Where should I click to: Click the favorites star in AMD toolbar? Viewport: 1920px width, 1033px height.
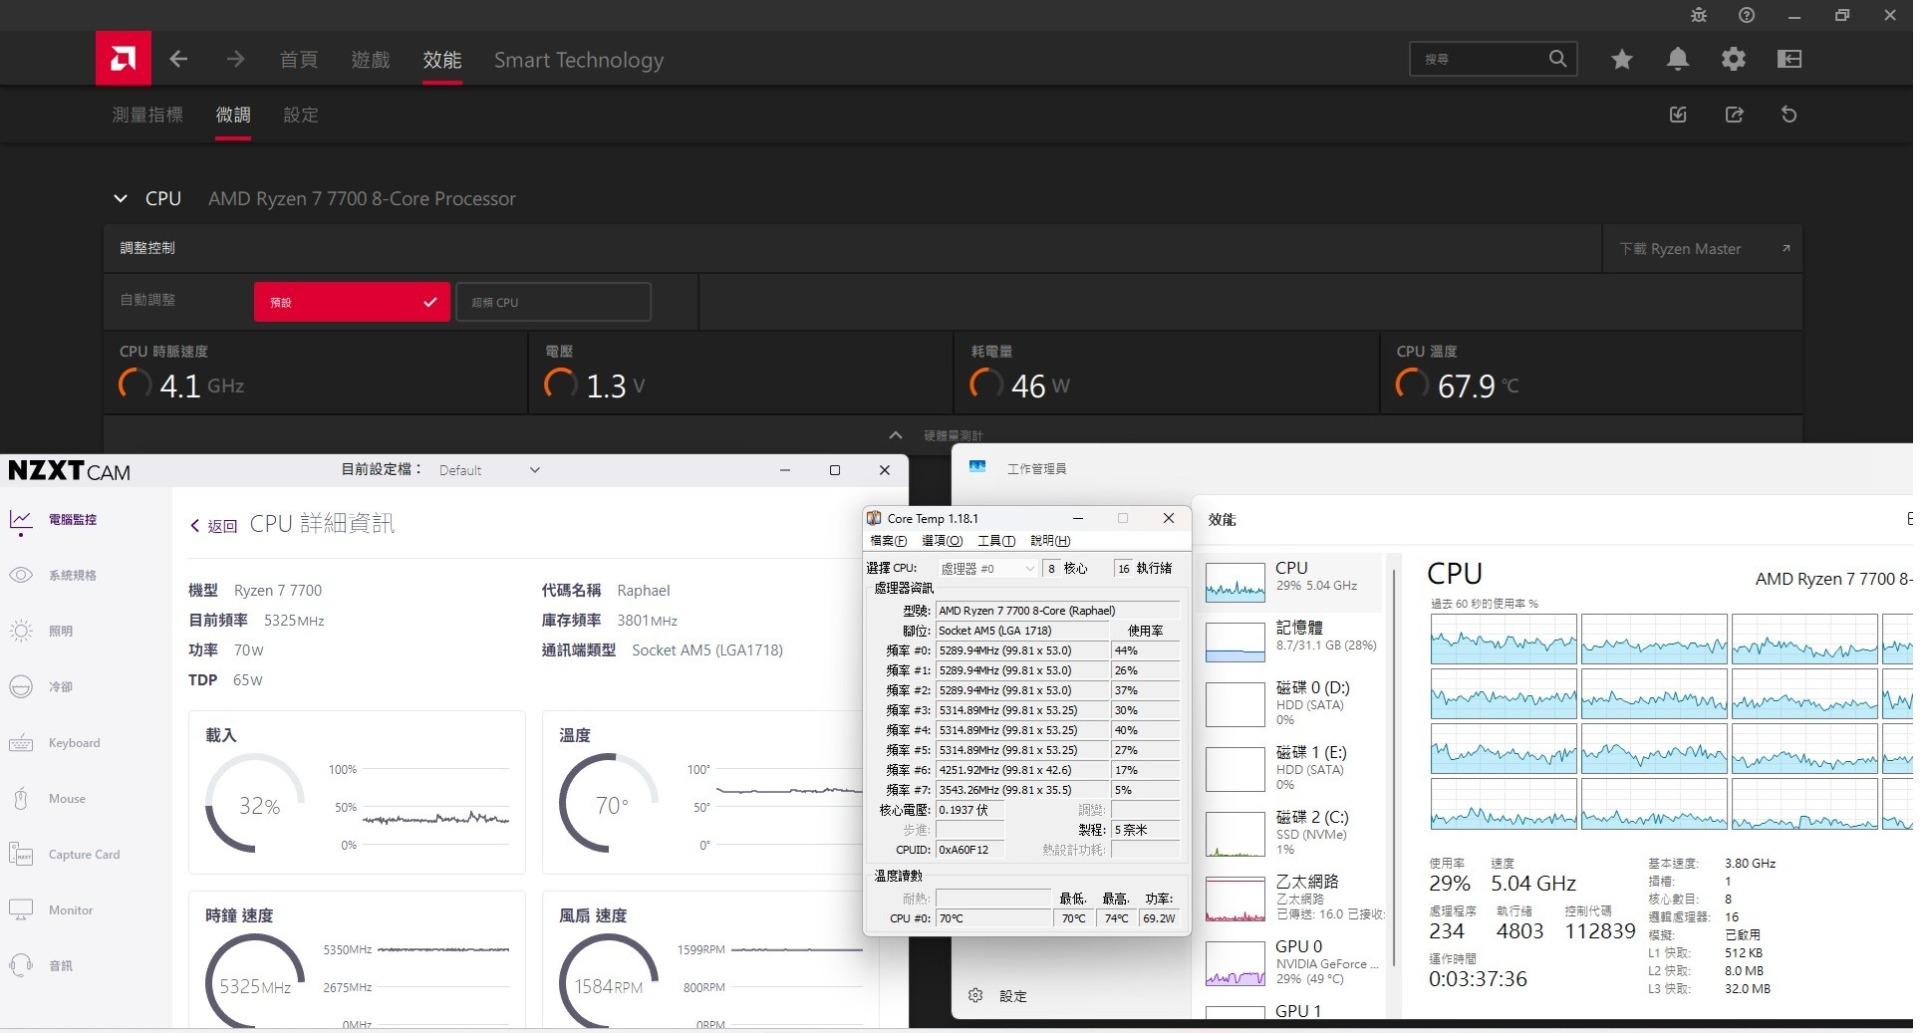(x=1621, y=59)
